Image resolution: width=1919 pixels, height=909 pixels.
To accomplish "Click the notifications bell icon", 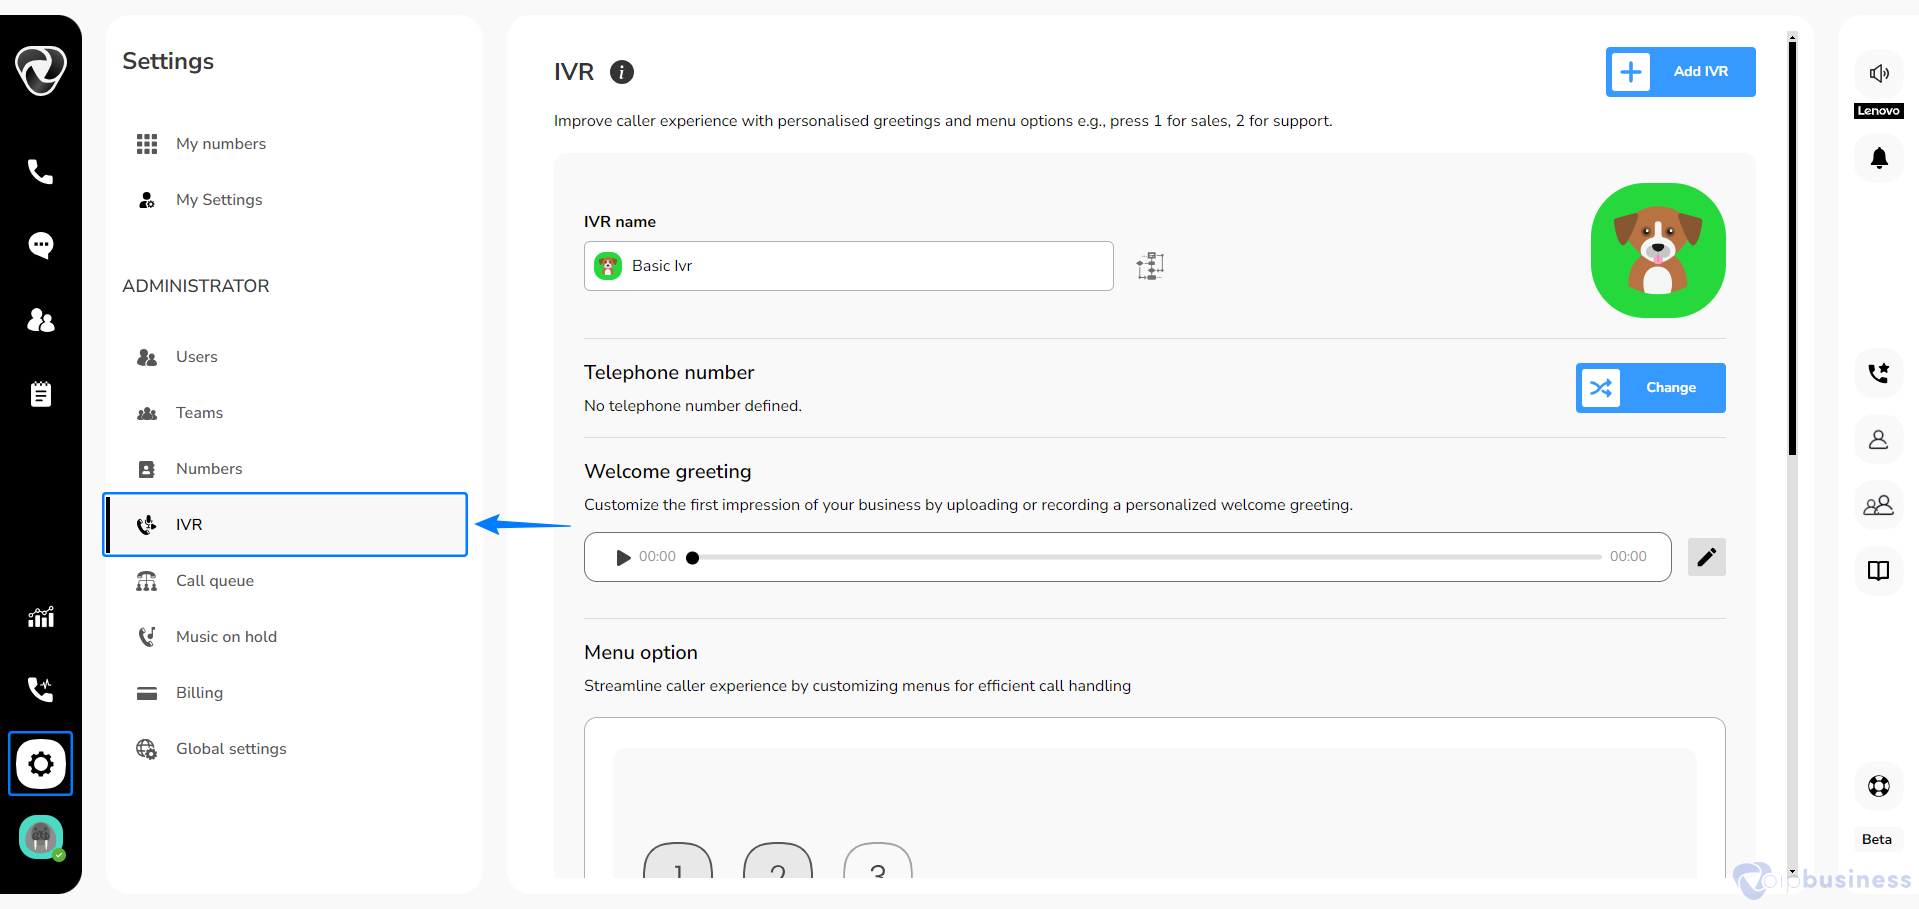I will (1879, 158).
